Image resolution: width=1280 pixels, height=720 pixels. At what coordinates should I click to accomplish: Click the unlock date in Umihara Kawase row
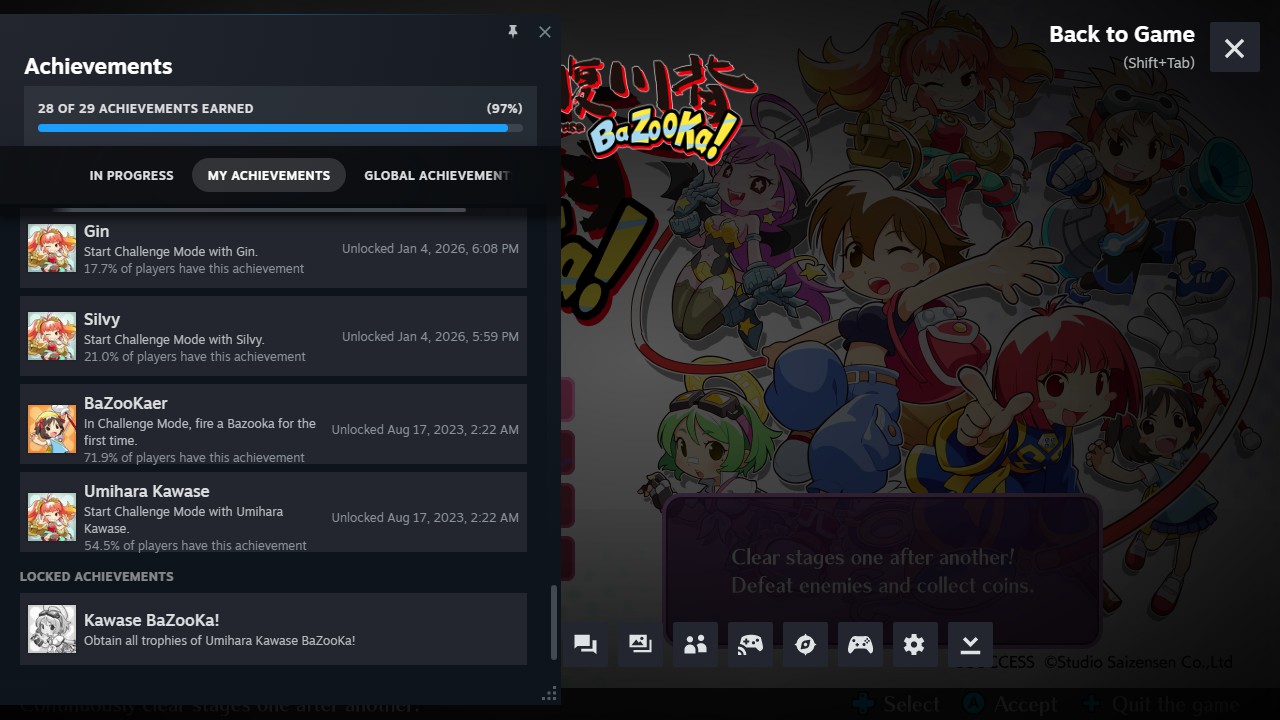click(x=425, y=517)
